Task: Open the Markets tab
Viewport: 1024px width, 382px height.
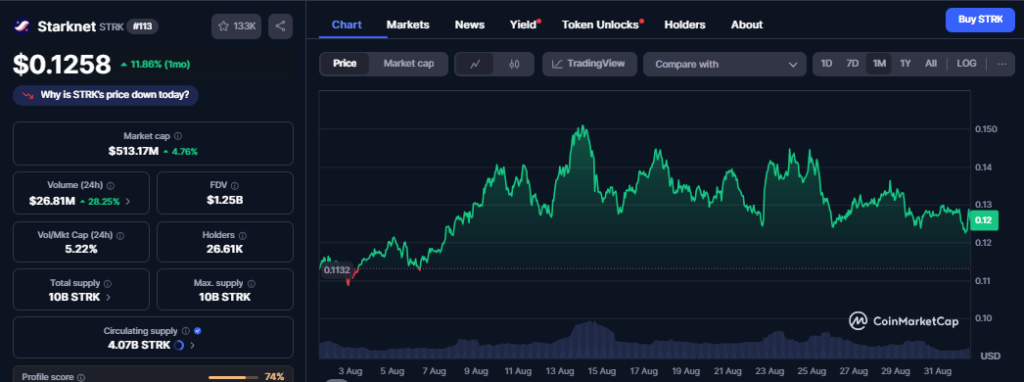Action: [408, 25]
